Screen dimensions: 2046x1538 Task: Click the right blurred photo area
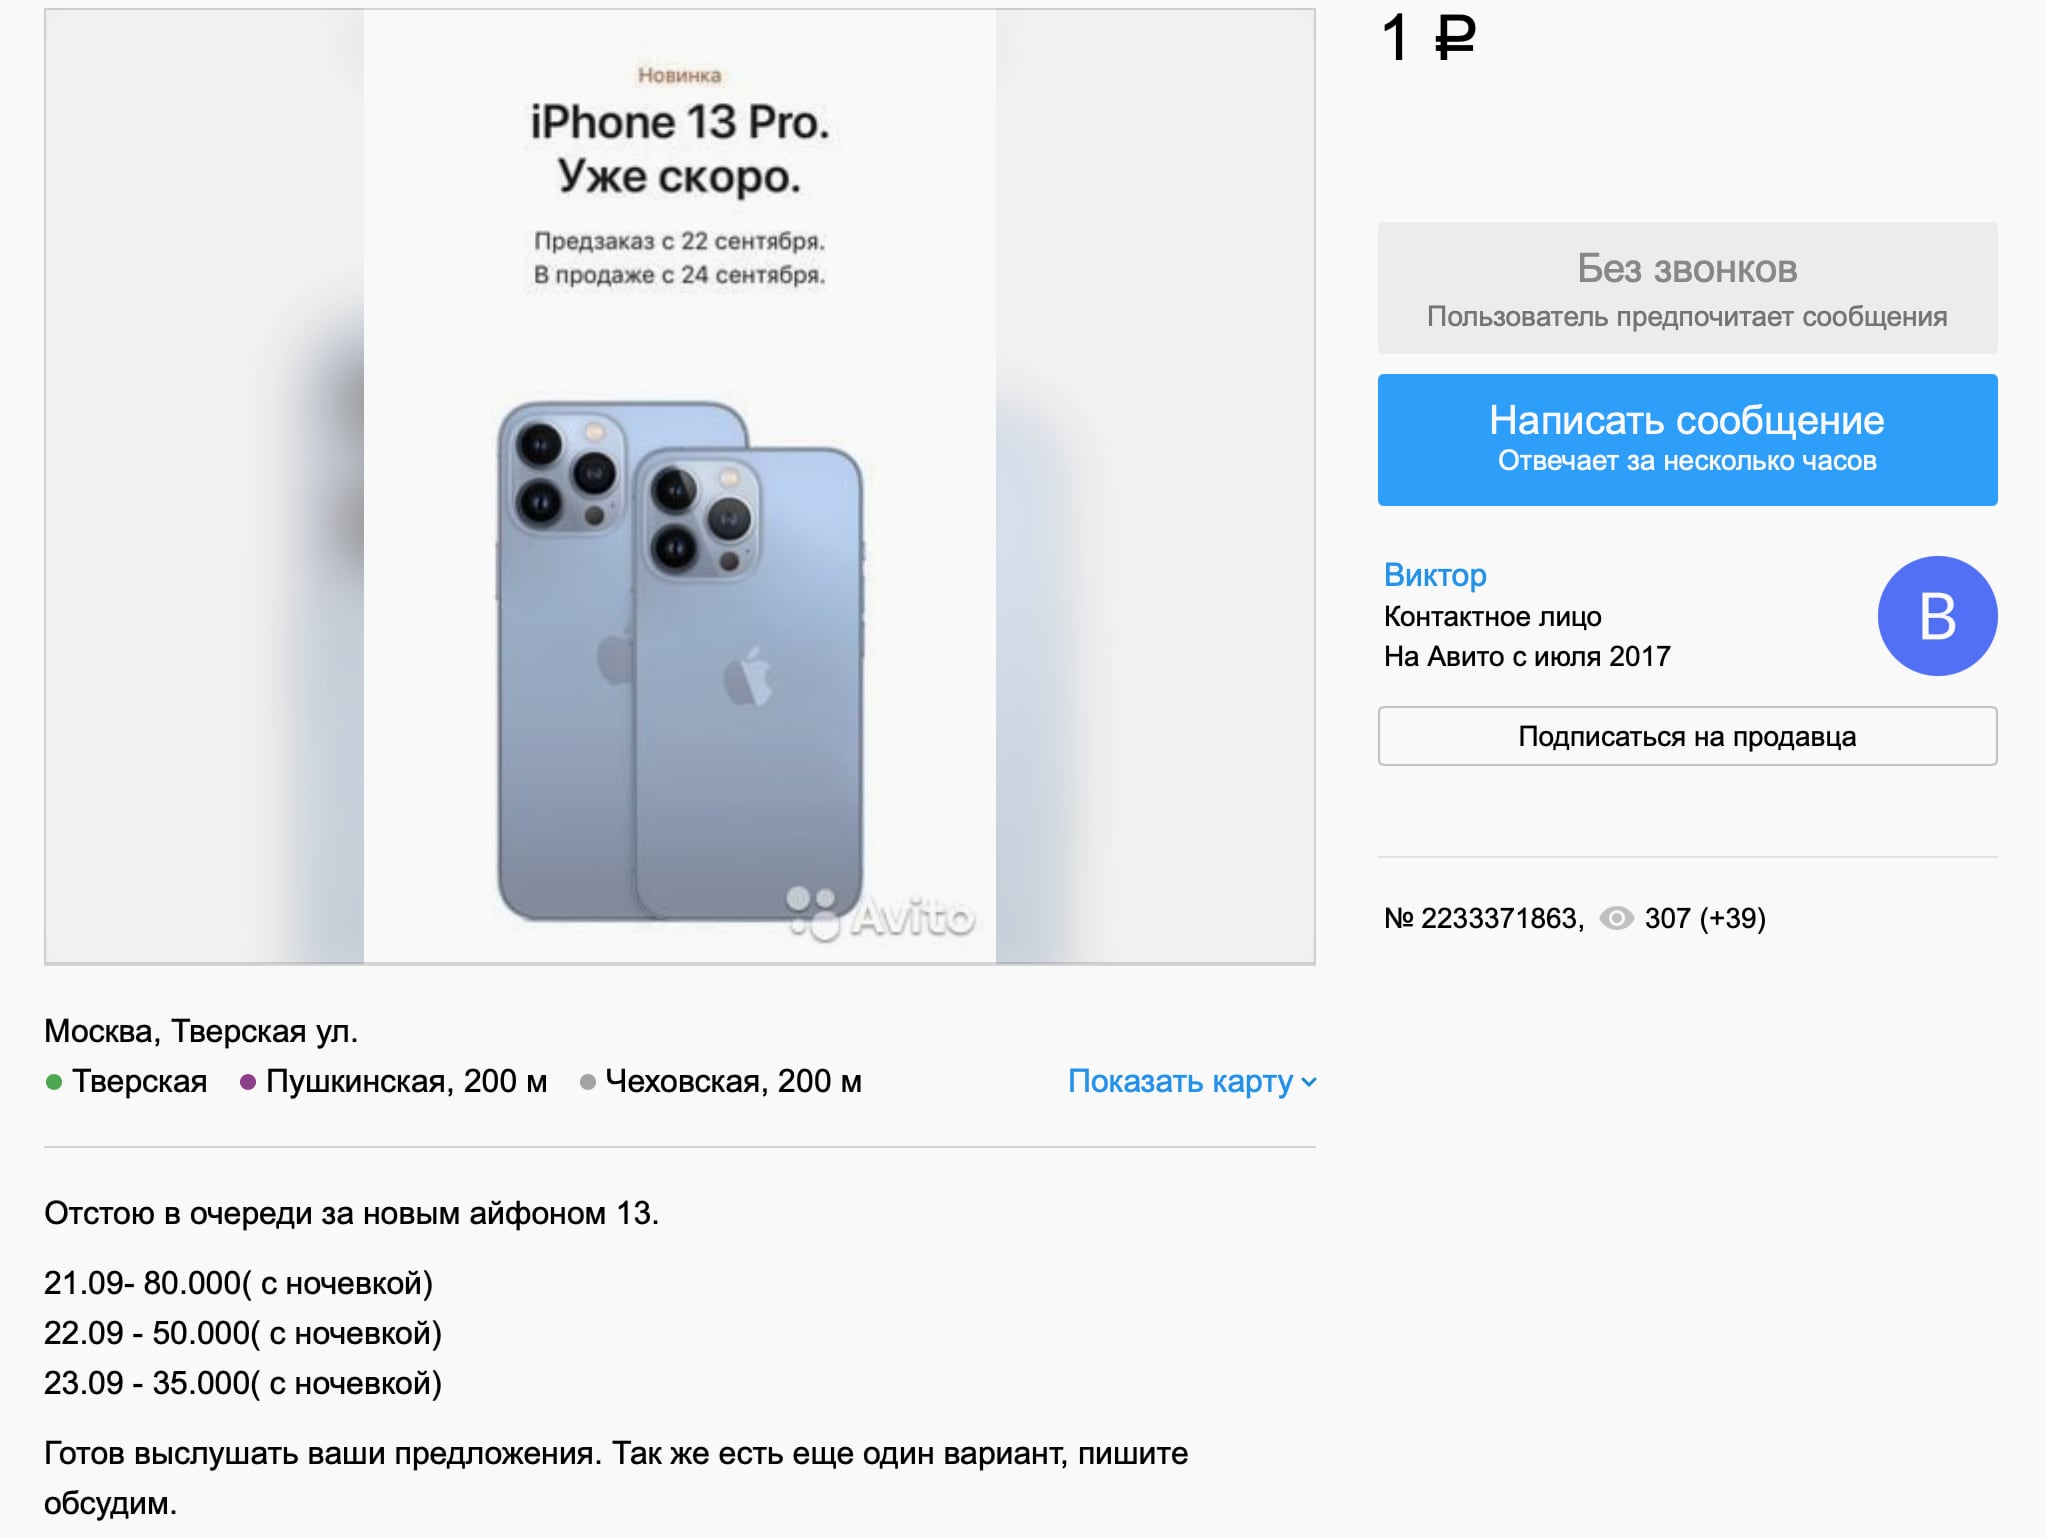pos(1155,486)
